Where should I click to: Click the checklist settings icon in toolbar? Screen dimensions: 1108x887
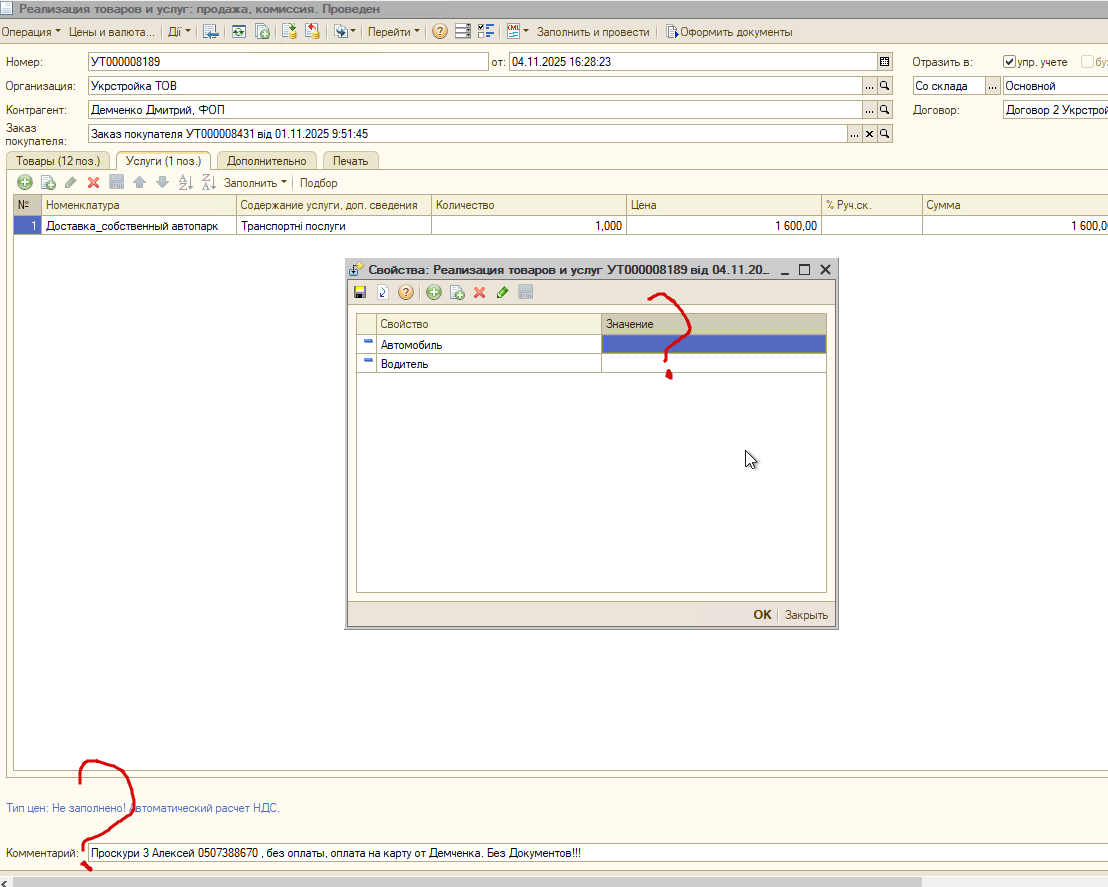point(486,32)
